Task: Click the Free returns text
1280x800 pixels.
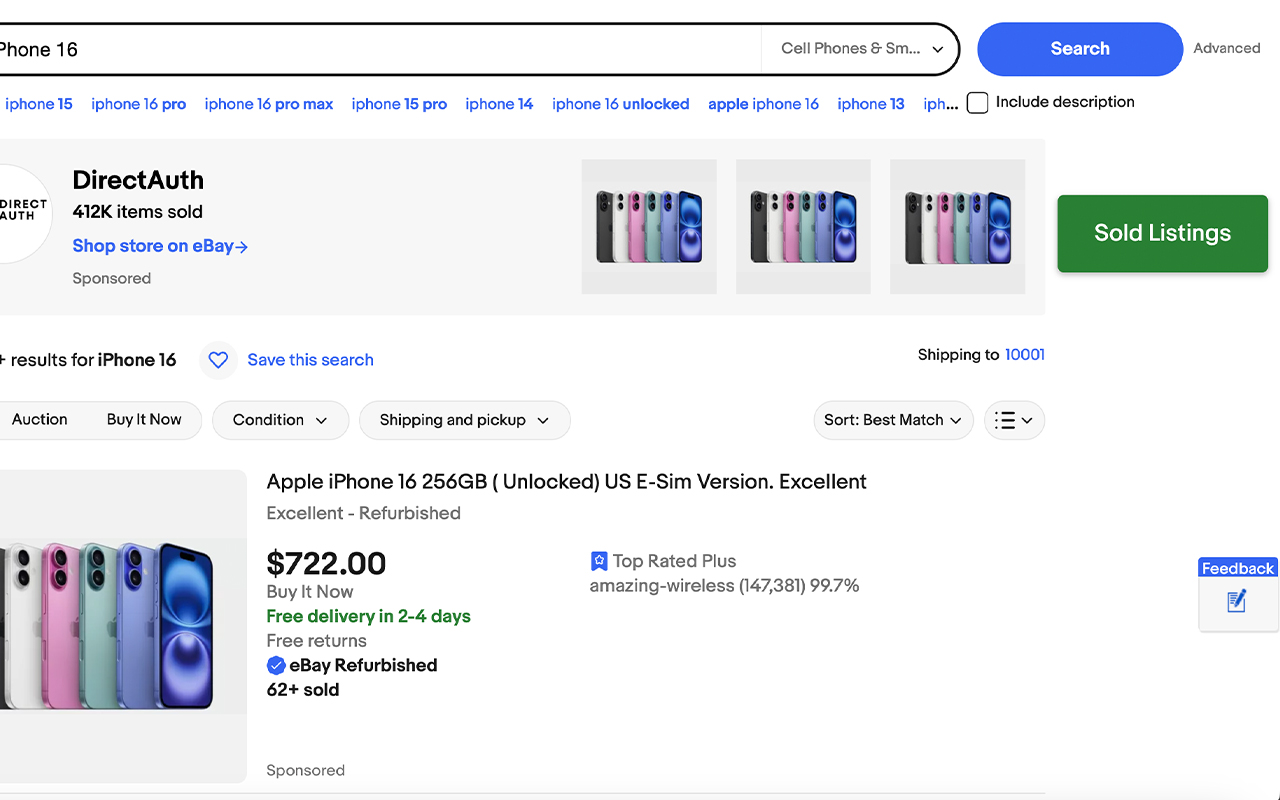Action: pos(316,641)
